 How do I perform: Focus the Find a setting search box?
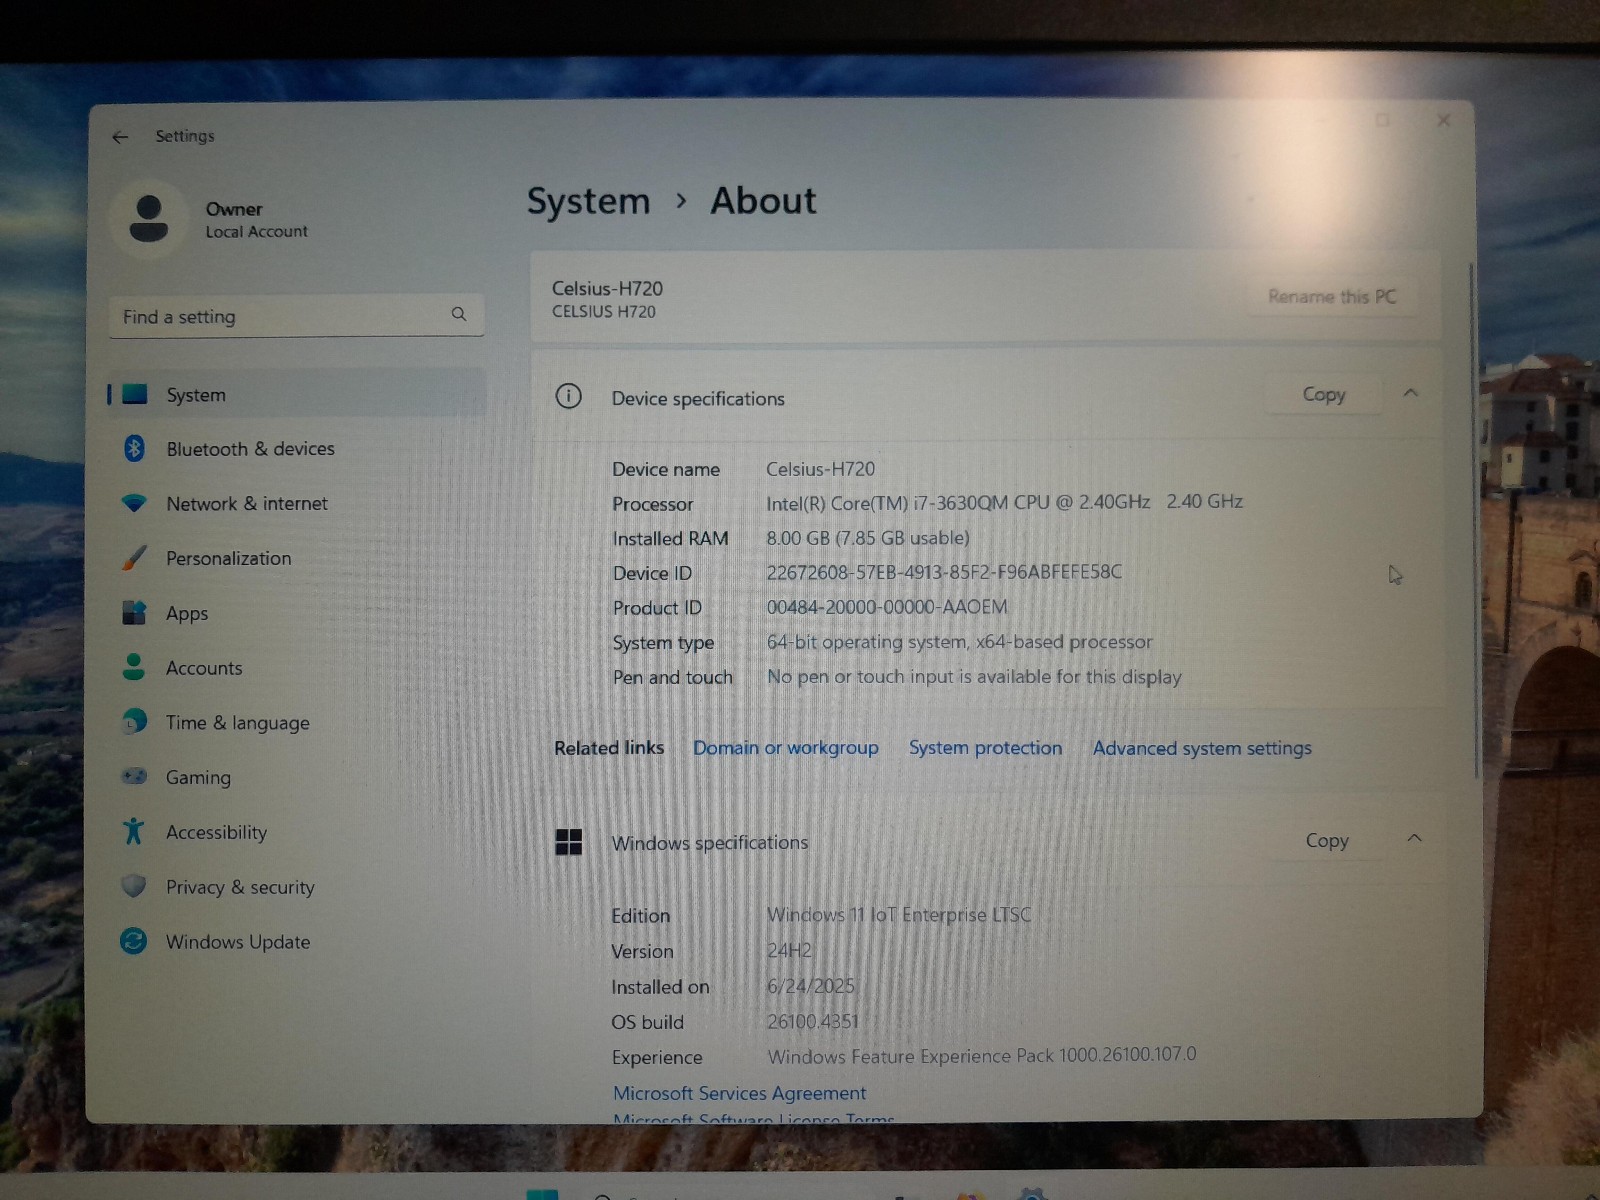pos(296,316)
